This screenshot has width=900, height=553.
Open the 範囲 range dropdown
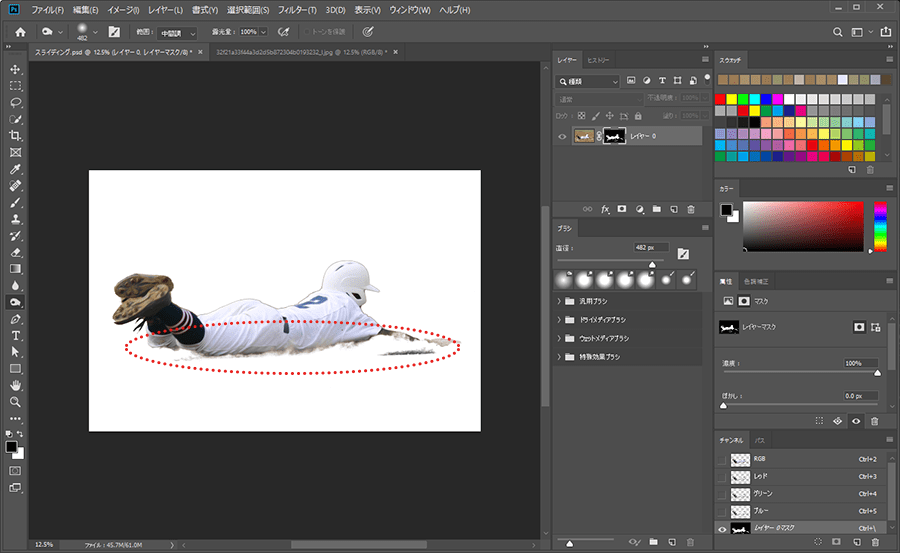tap(177, 33)
